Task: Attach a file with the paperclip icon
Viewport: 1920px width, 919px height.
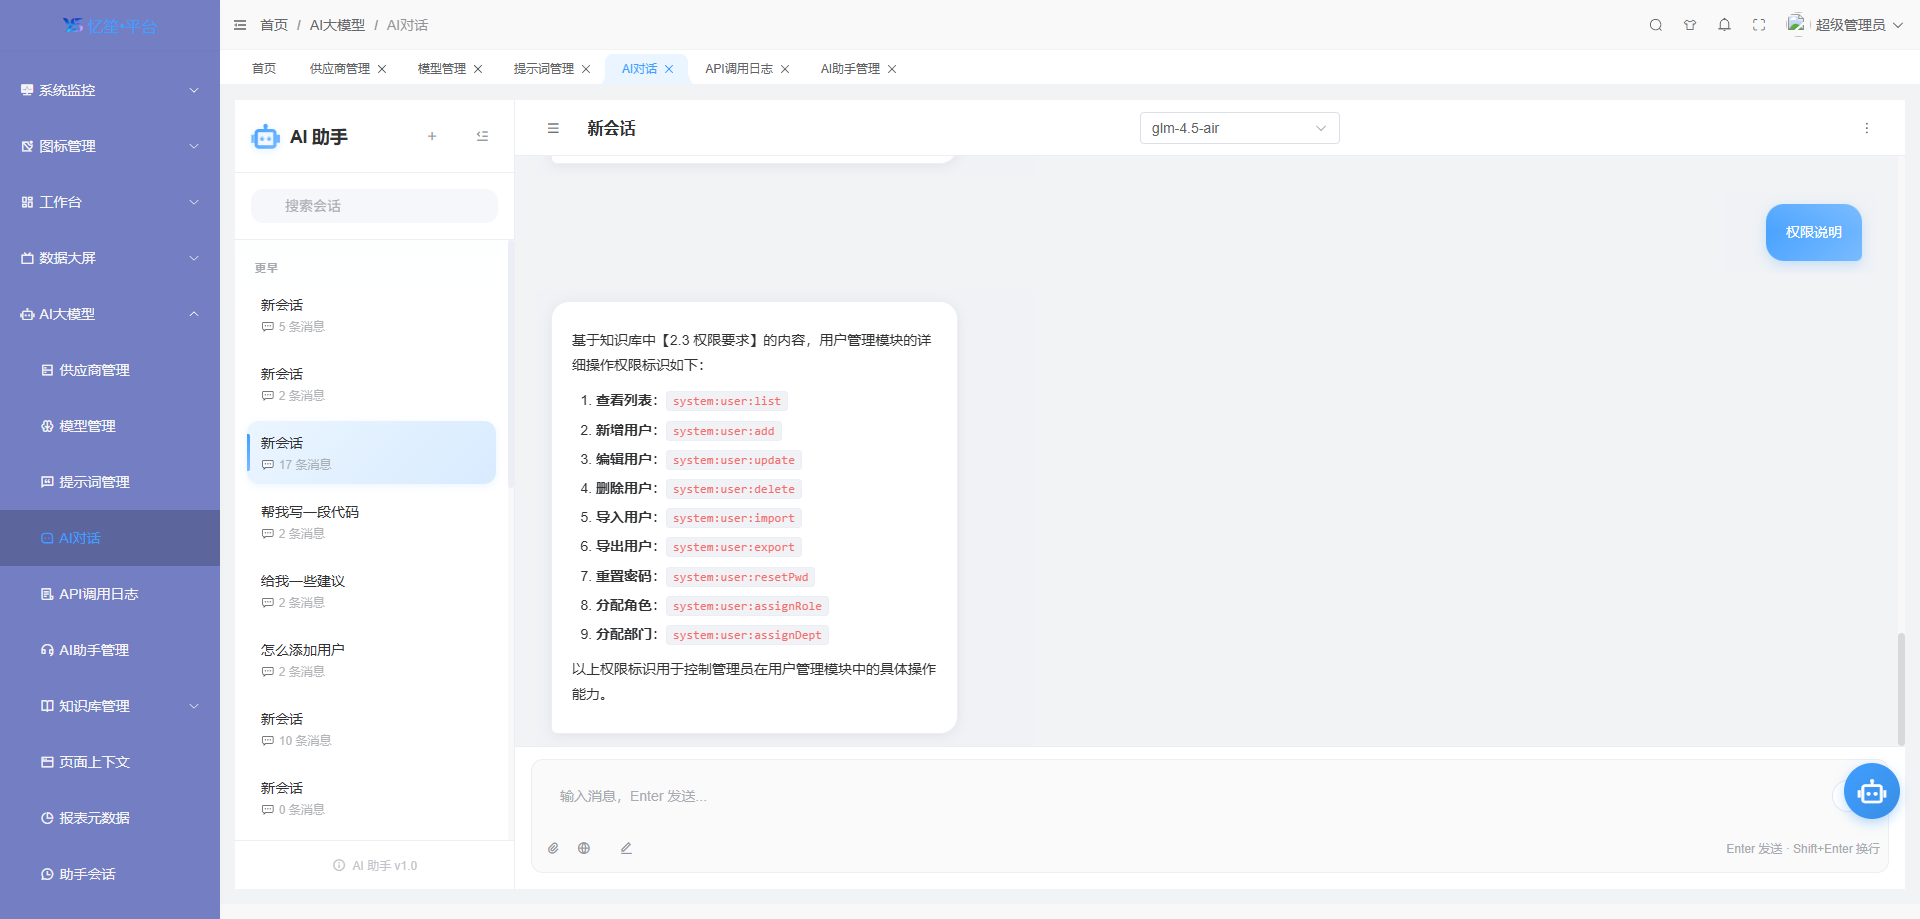Action: tap(553, 848)
